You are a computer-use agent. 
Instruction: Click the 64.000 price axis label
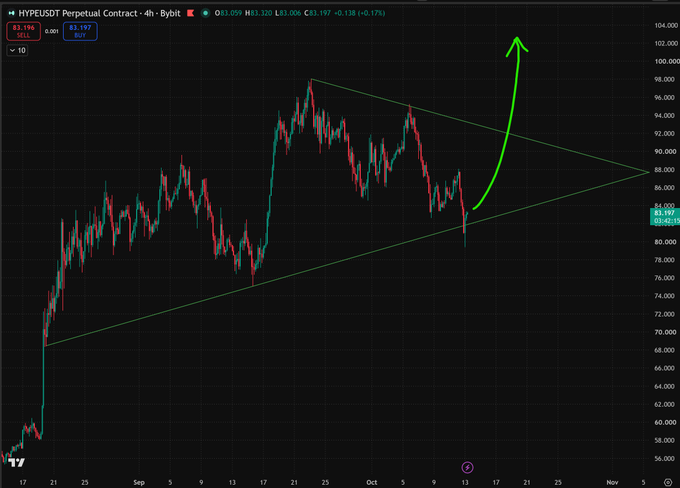(664, 386)
